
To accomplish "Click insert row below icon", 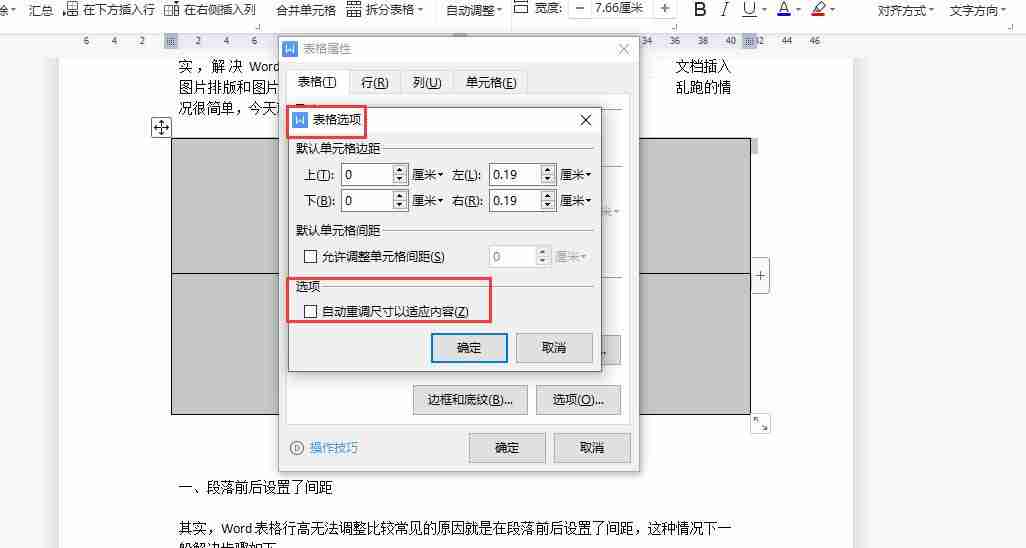I will click(x=110, y=10).
